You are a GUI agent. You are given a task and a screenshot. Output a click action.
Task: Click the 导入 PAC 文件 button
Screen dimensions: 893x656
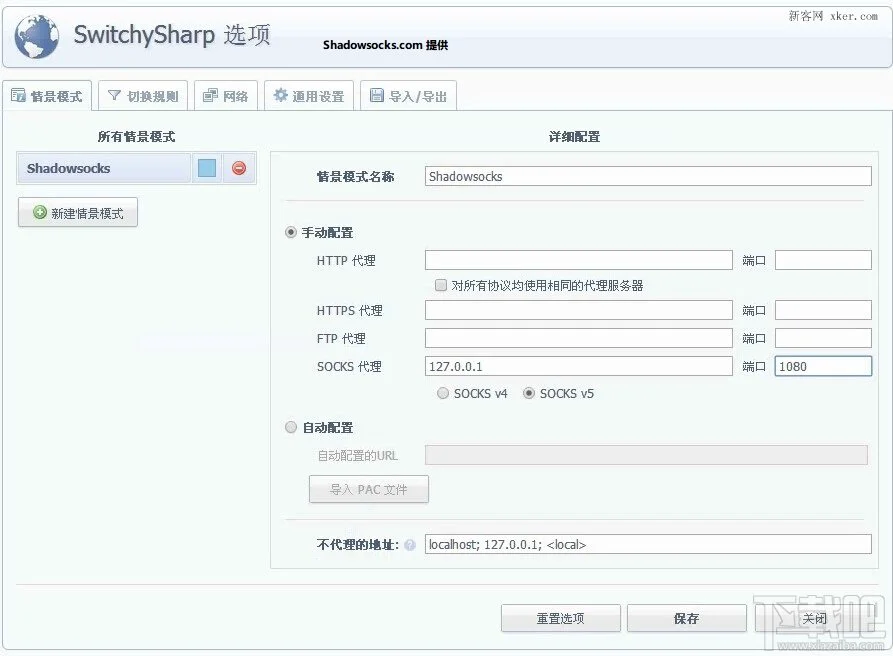(x=369, y=489)
